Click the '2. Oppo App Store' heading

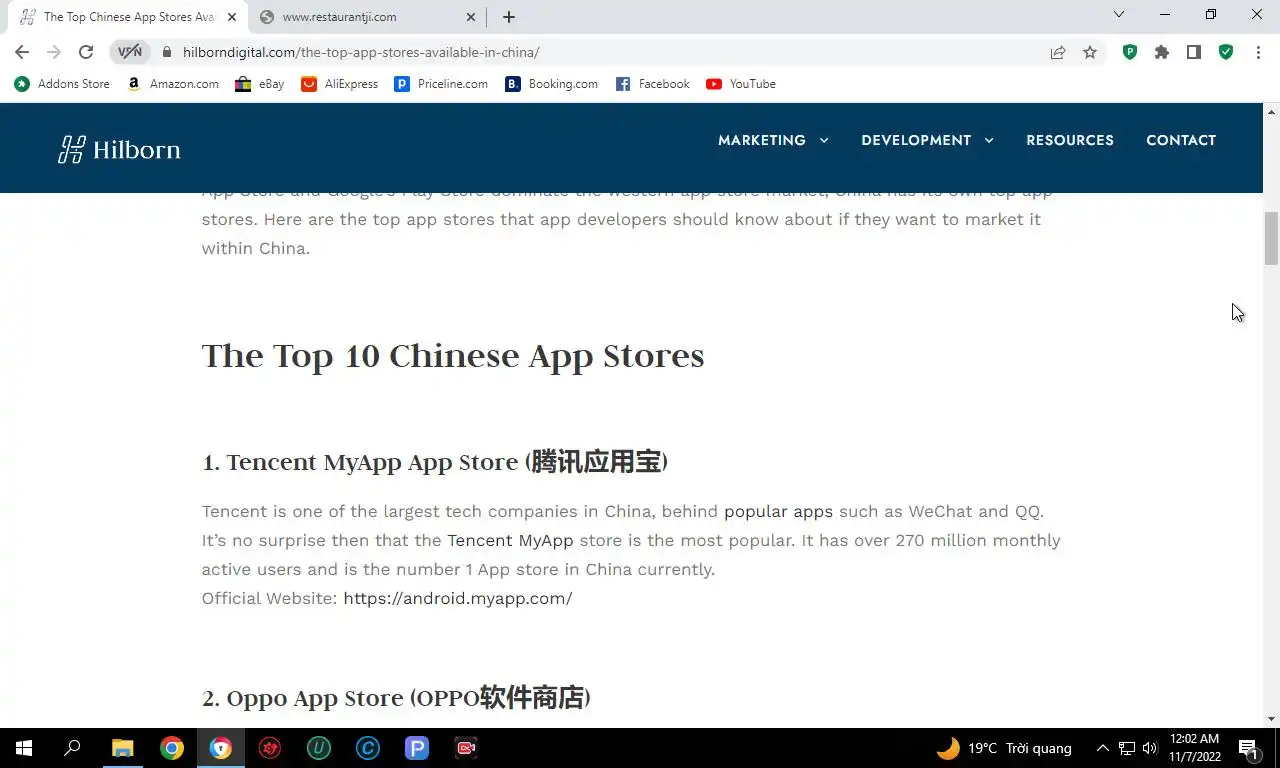pyautogui.click(x=396, y=698)
